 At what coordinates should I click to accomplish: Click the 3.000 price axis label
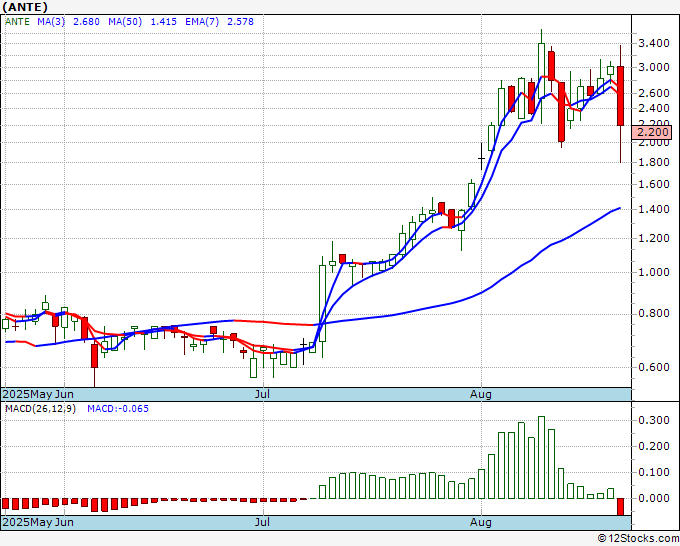pyautogui.click(x=654, y=68)
